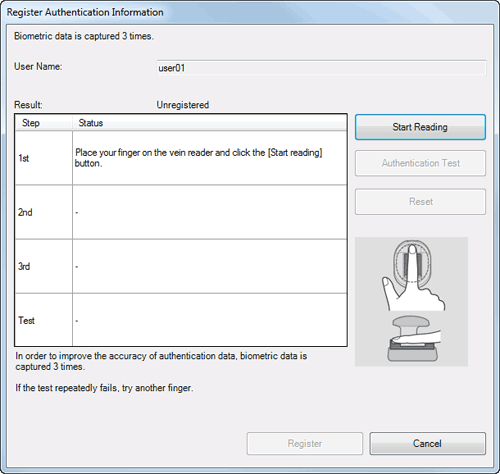Click the Register button

305,444
